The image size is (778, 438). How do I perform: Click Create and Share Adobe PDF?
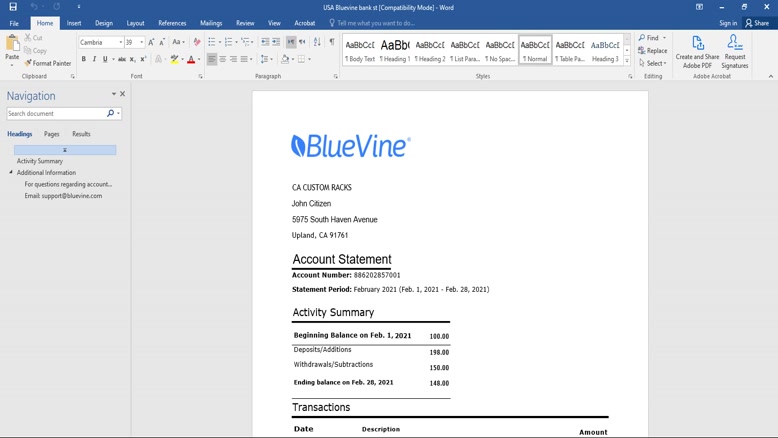point(697,52)
